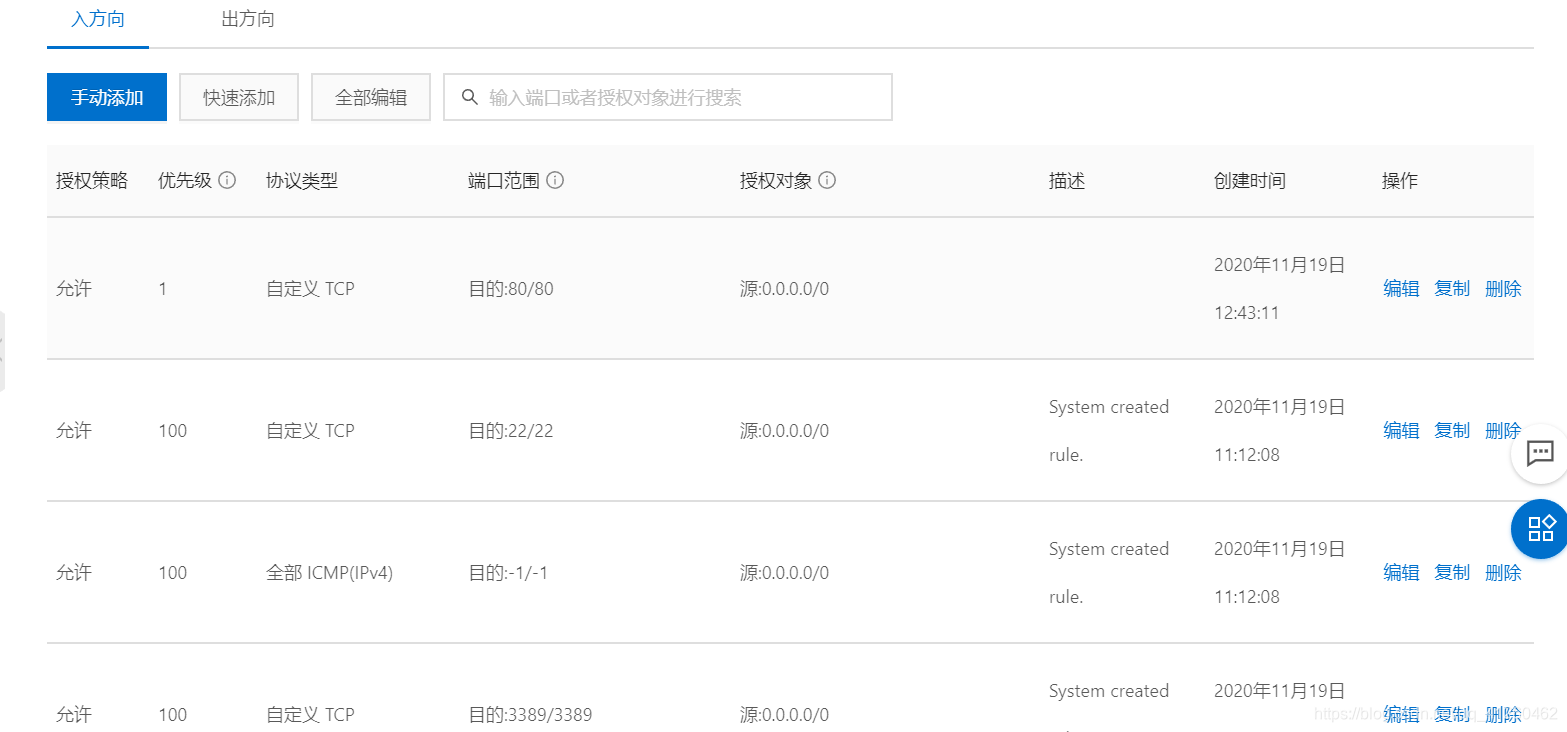1567x732 pixels.
Task: Click the 快速添加 button
Action: pos(239,97)
